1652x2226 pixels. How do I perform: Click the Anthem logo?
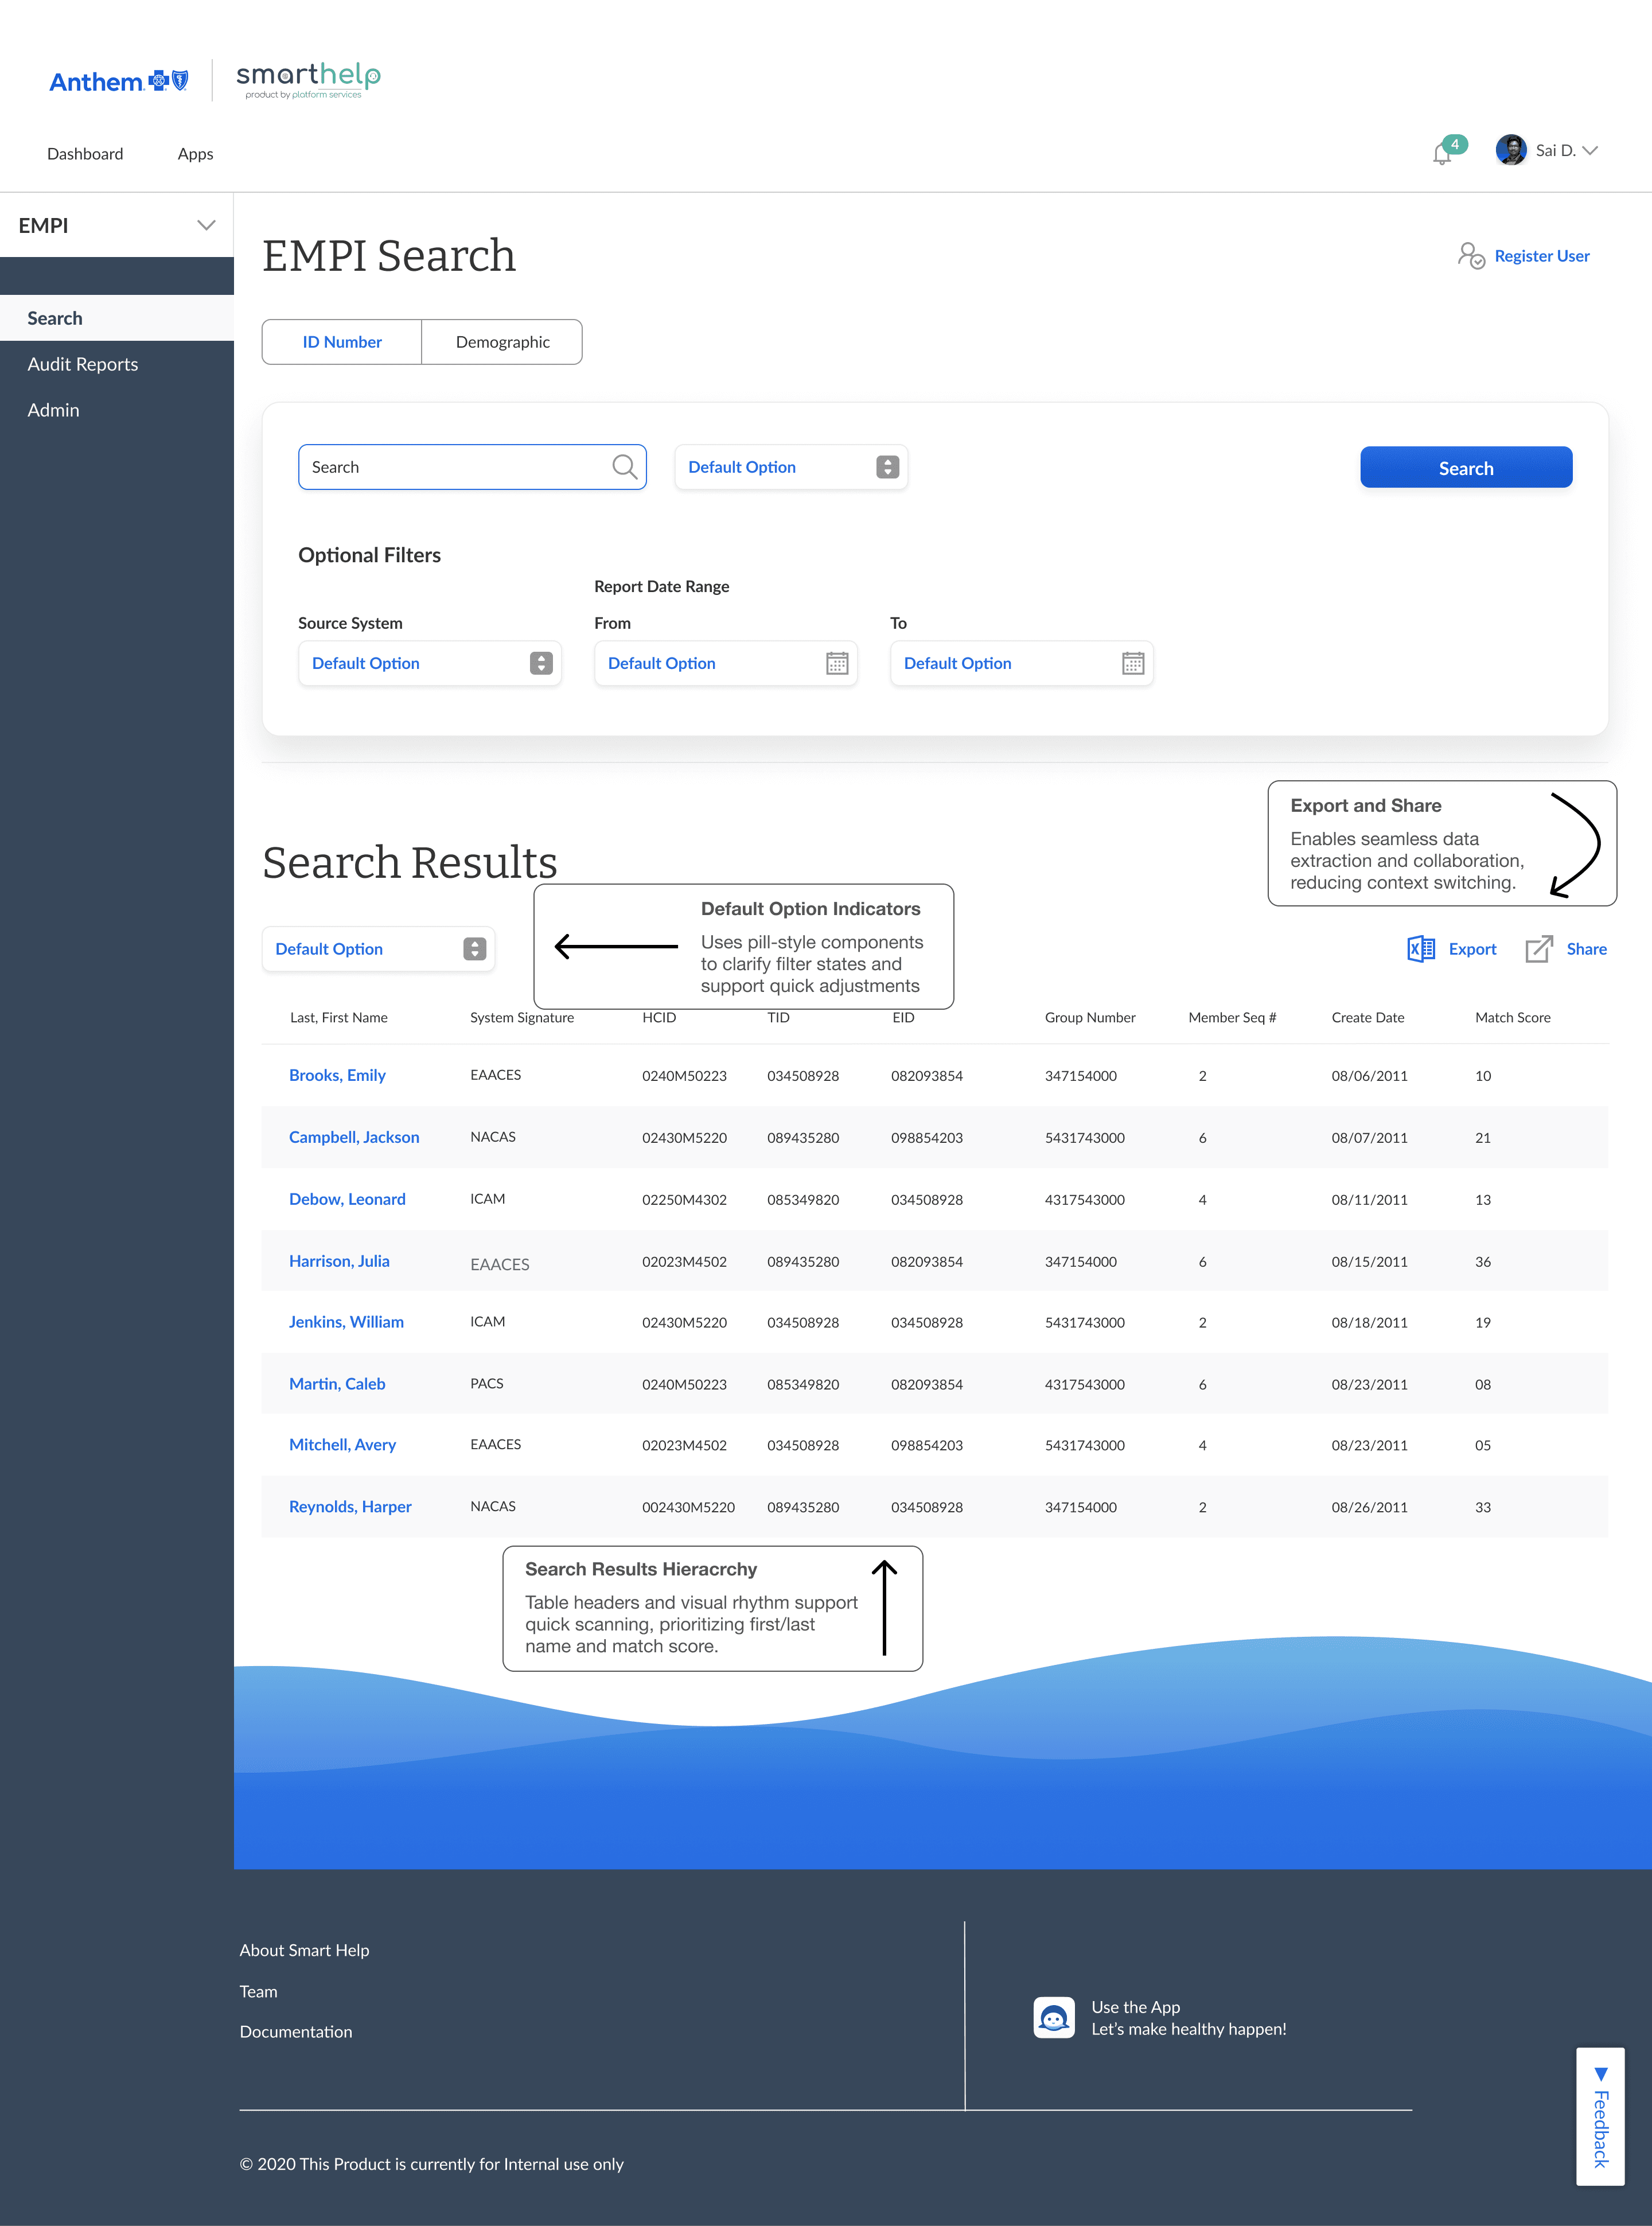[118, 80]
